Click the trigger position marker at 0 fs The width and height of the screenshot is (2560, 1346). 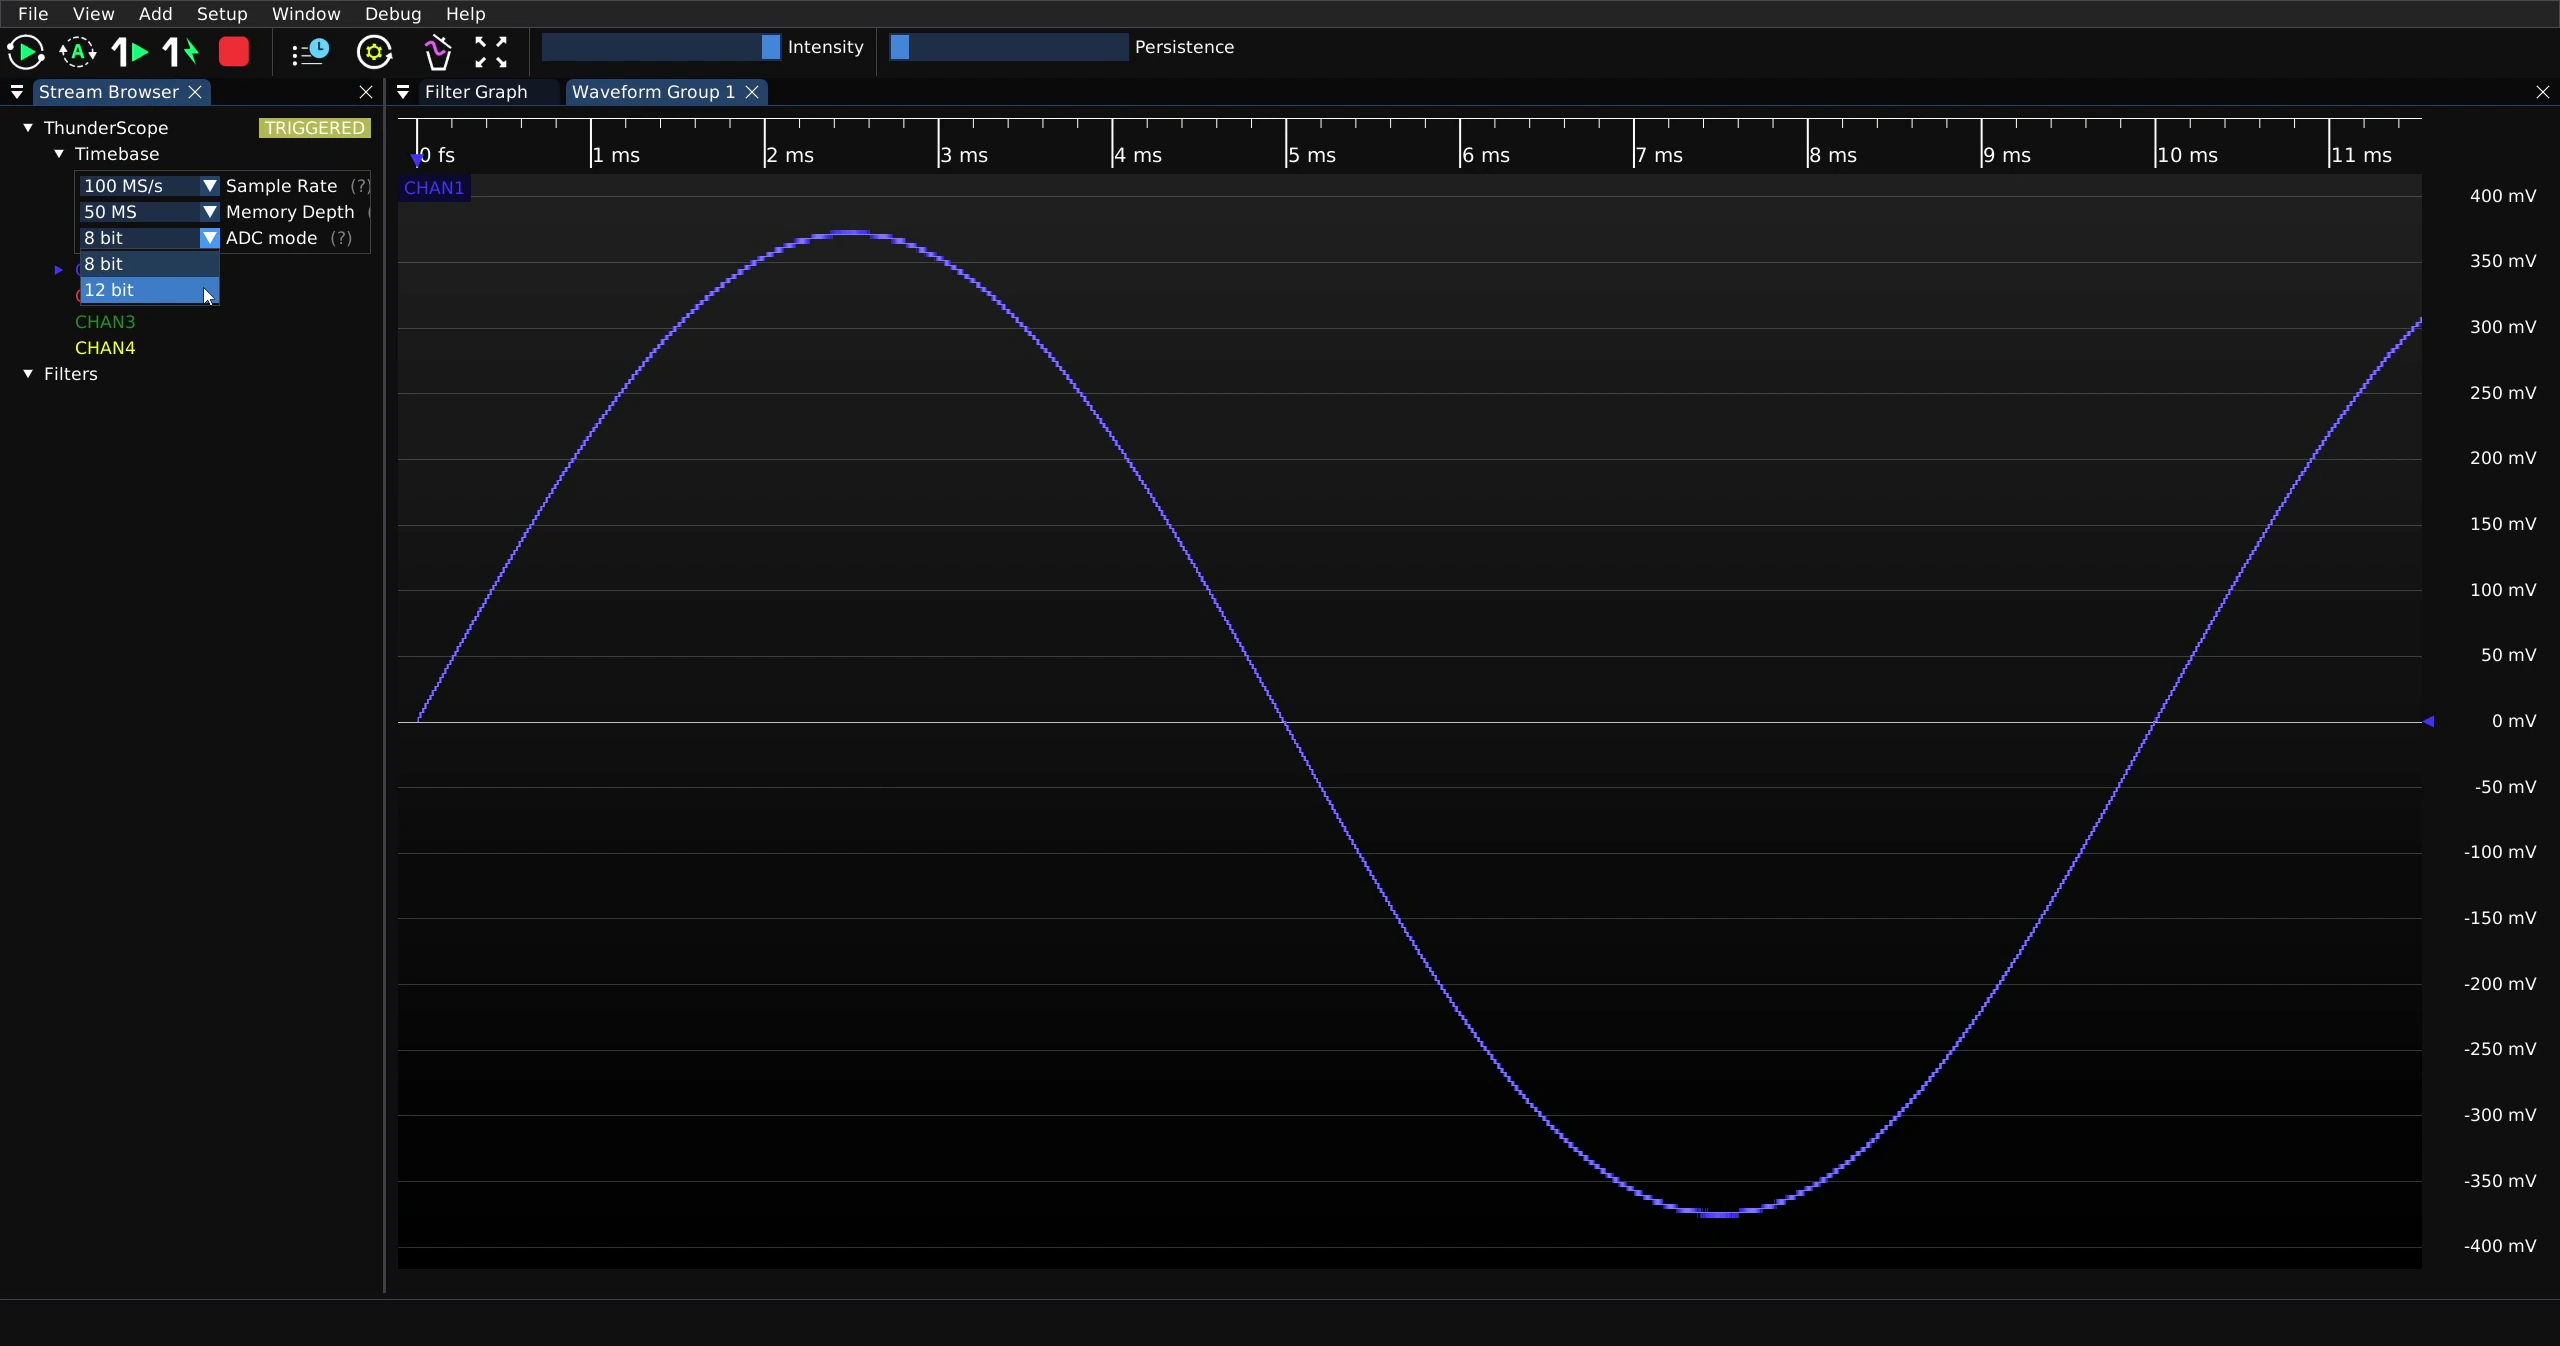[x=417, y=159]
